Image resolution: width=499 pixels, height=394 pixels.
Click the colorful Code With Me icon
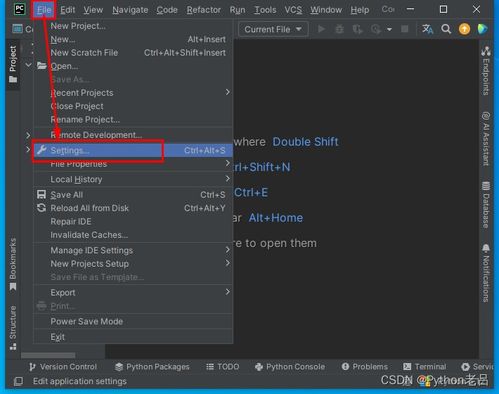coord(482,29)
